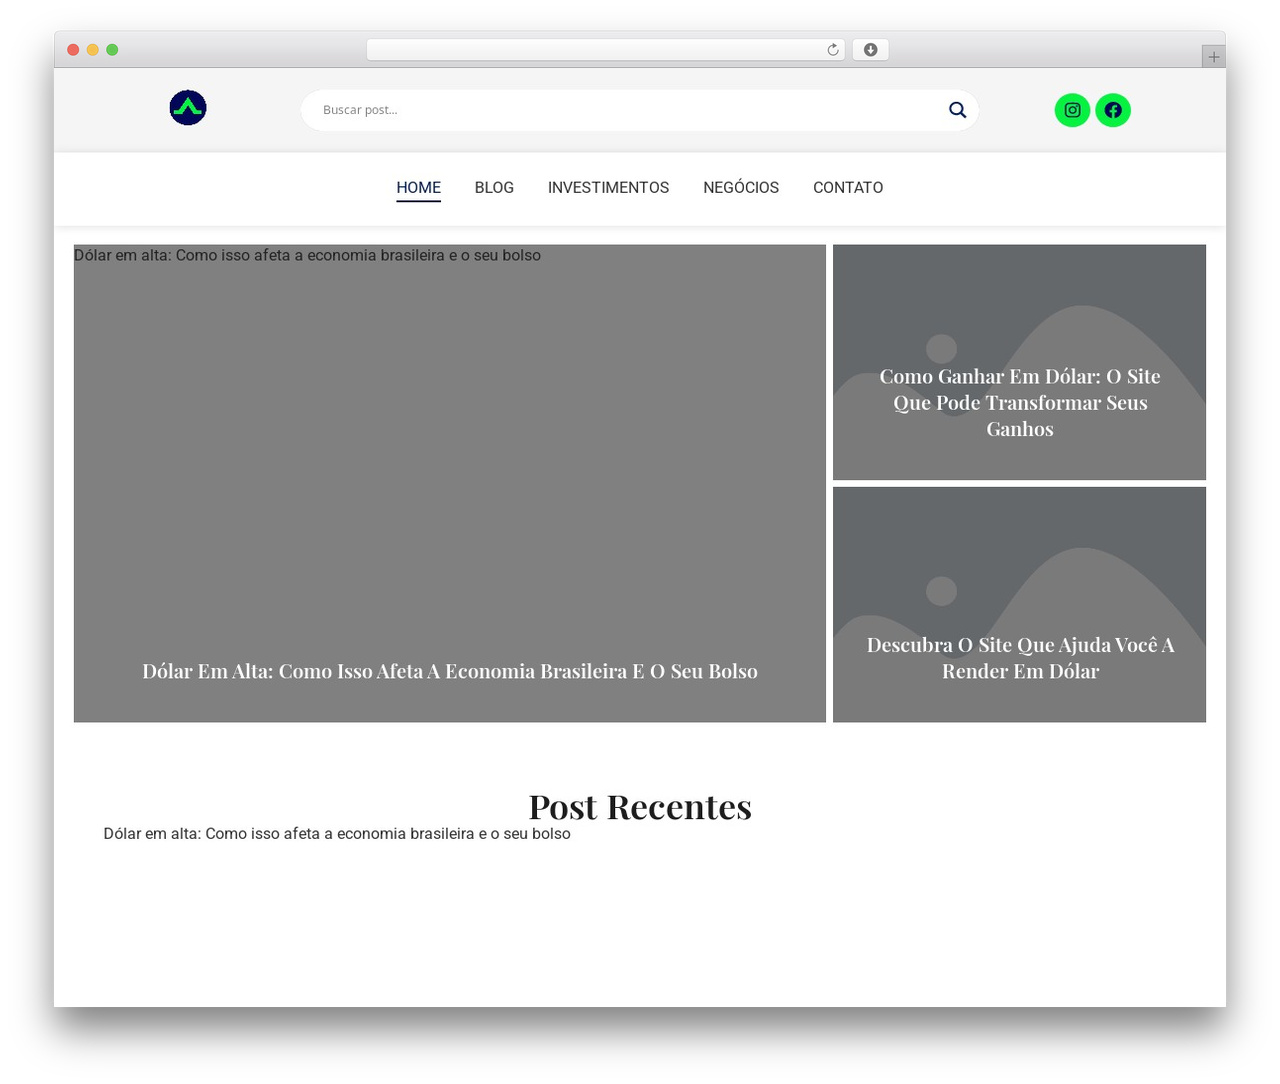This screenshot has width=1280, height=1084.
Task: Open recent post link under Post Recentes
Action: point(337,834)
